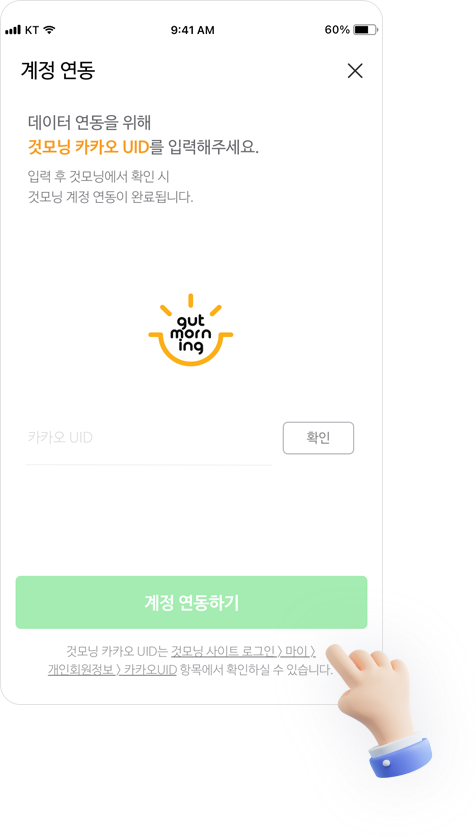Tap the battery icon in status bar
This screenshot has width=476, height=837.
tap(366, 30)
